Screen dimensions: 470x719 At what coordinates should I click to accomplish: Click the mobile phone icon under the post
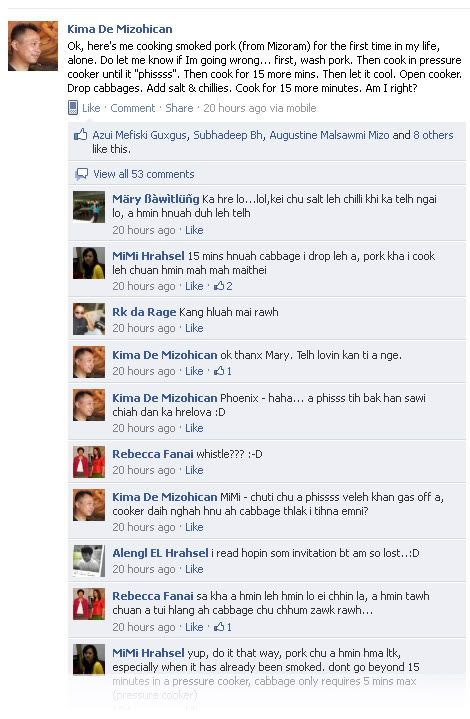(x=72, y=108)
